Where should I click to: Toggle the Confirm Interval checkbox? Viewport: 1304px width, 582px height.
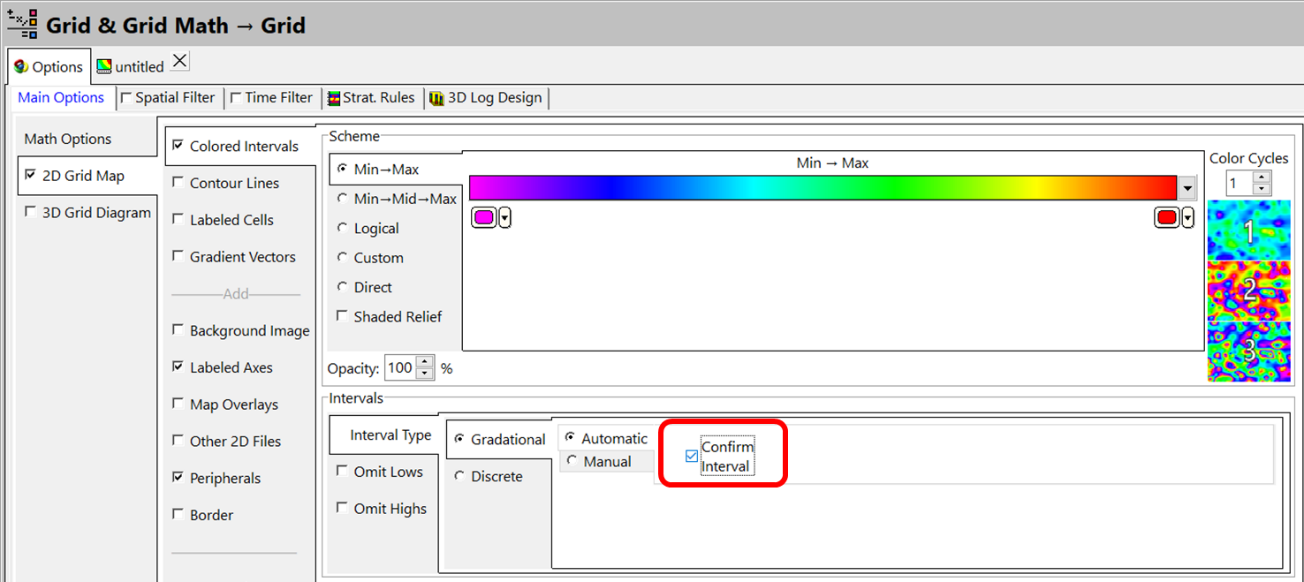(691, 457)
